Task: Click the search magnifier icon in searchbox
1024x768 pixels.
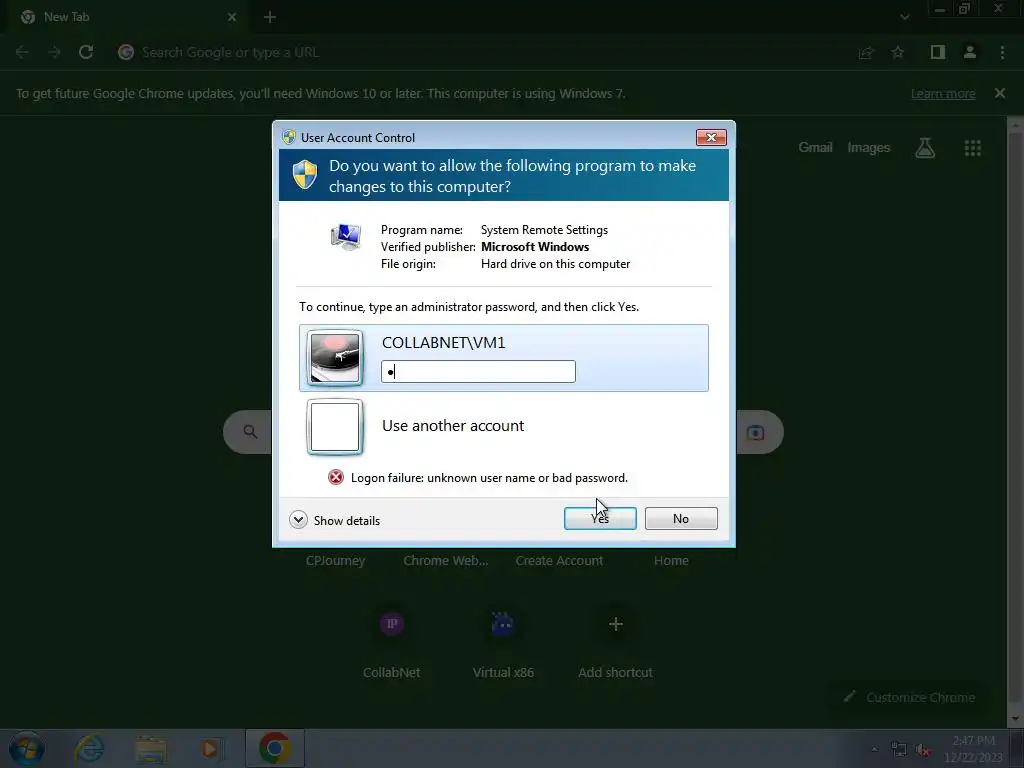Action: [x=249, y=431]
